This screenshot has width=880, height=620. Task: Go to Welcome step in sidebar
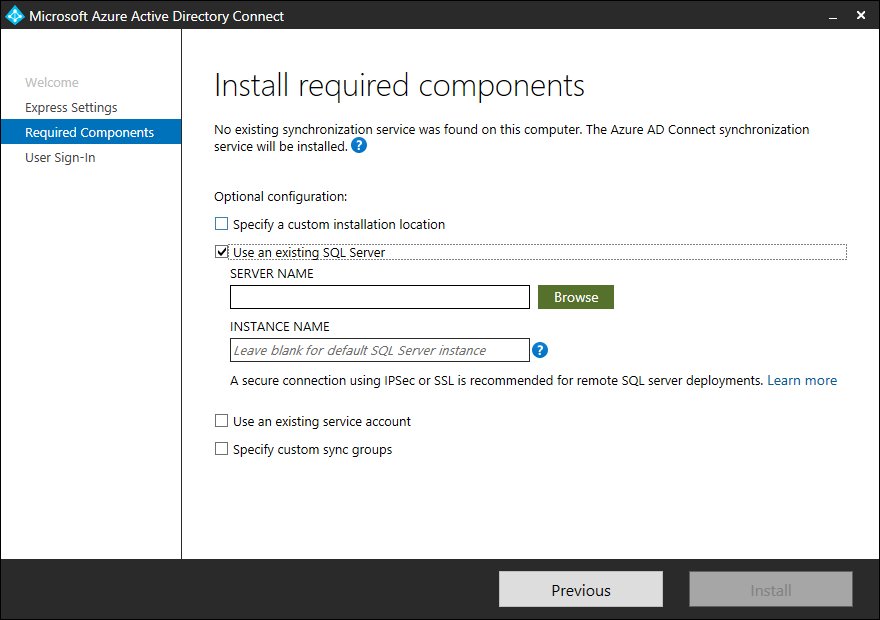point(52,83)
